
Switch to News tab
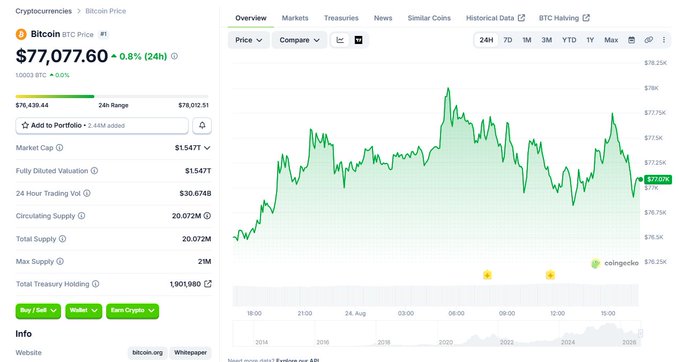[x=383, y=18]
